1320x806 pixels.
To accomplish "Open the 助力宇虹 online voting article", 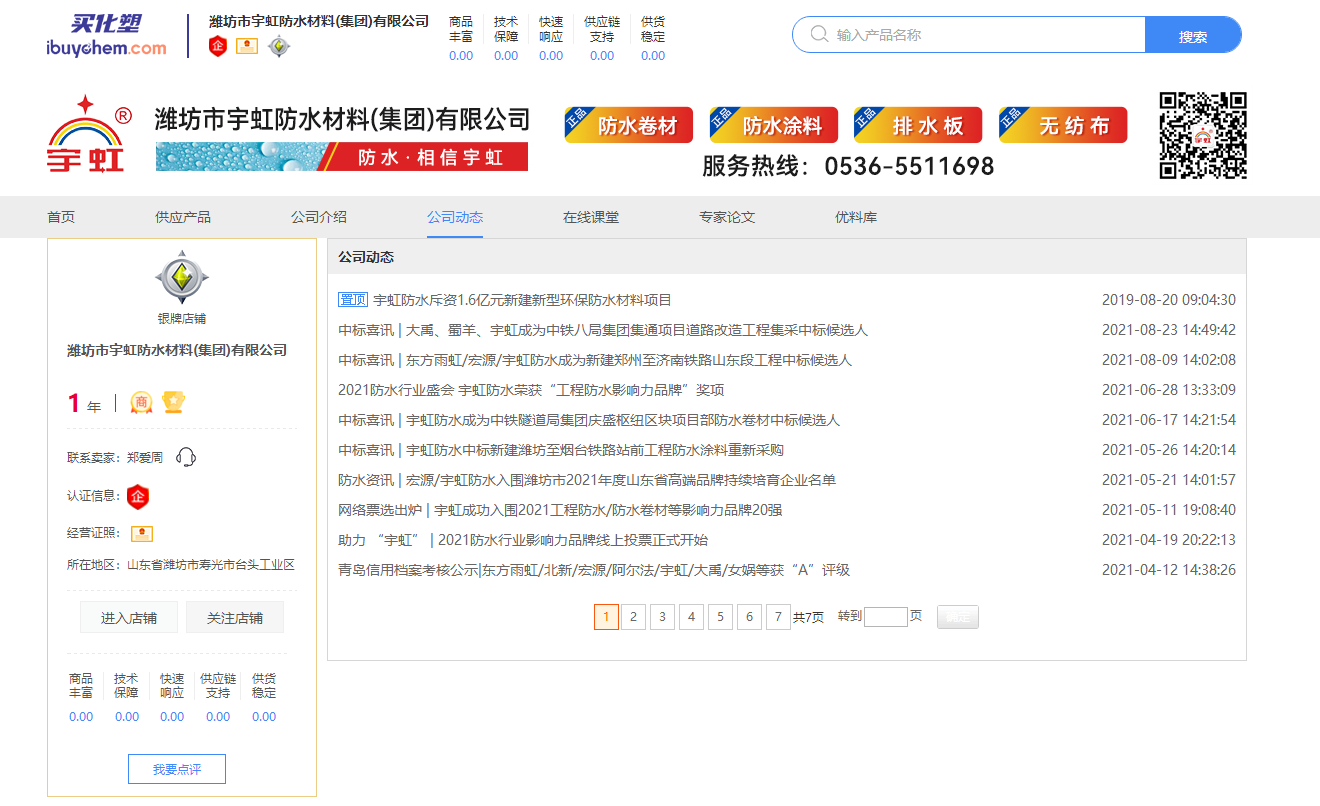I will [523, 540].
